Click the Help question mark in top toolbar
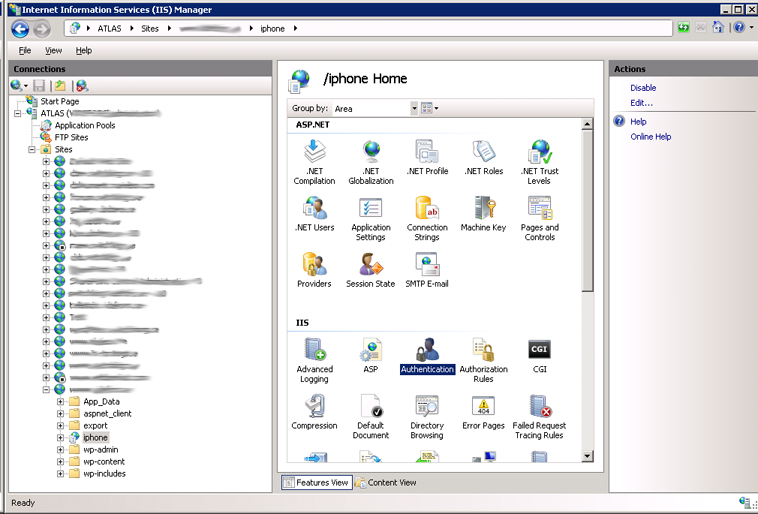758x514 pixels. tap(739, 28)
